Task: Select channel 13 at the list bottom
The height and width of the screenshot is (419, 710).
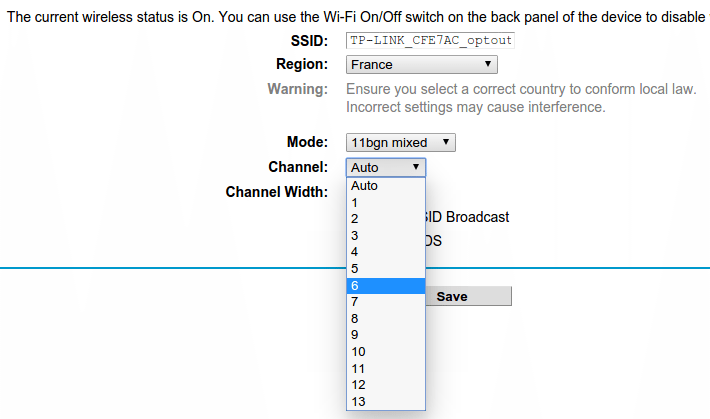Action: pyautogui.click(x=386, y=401)
